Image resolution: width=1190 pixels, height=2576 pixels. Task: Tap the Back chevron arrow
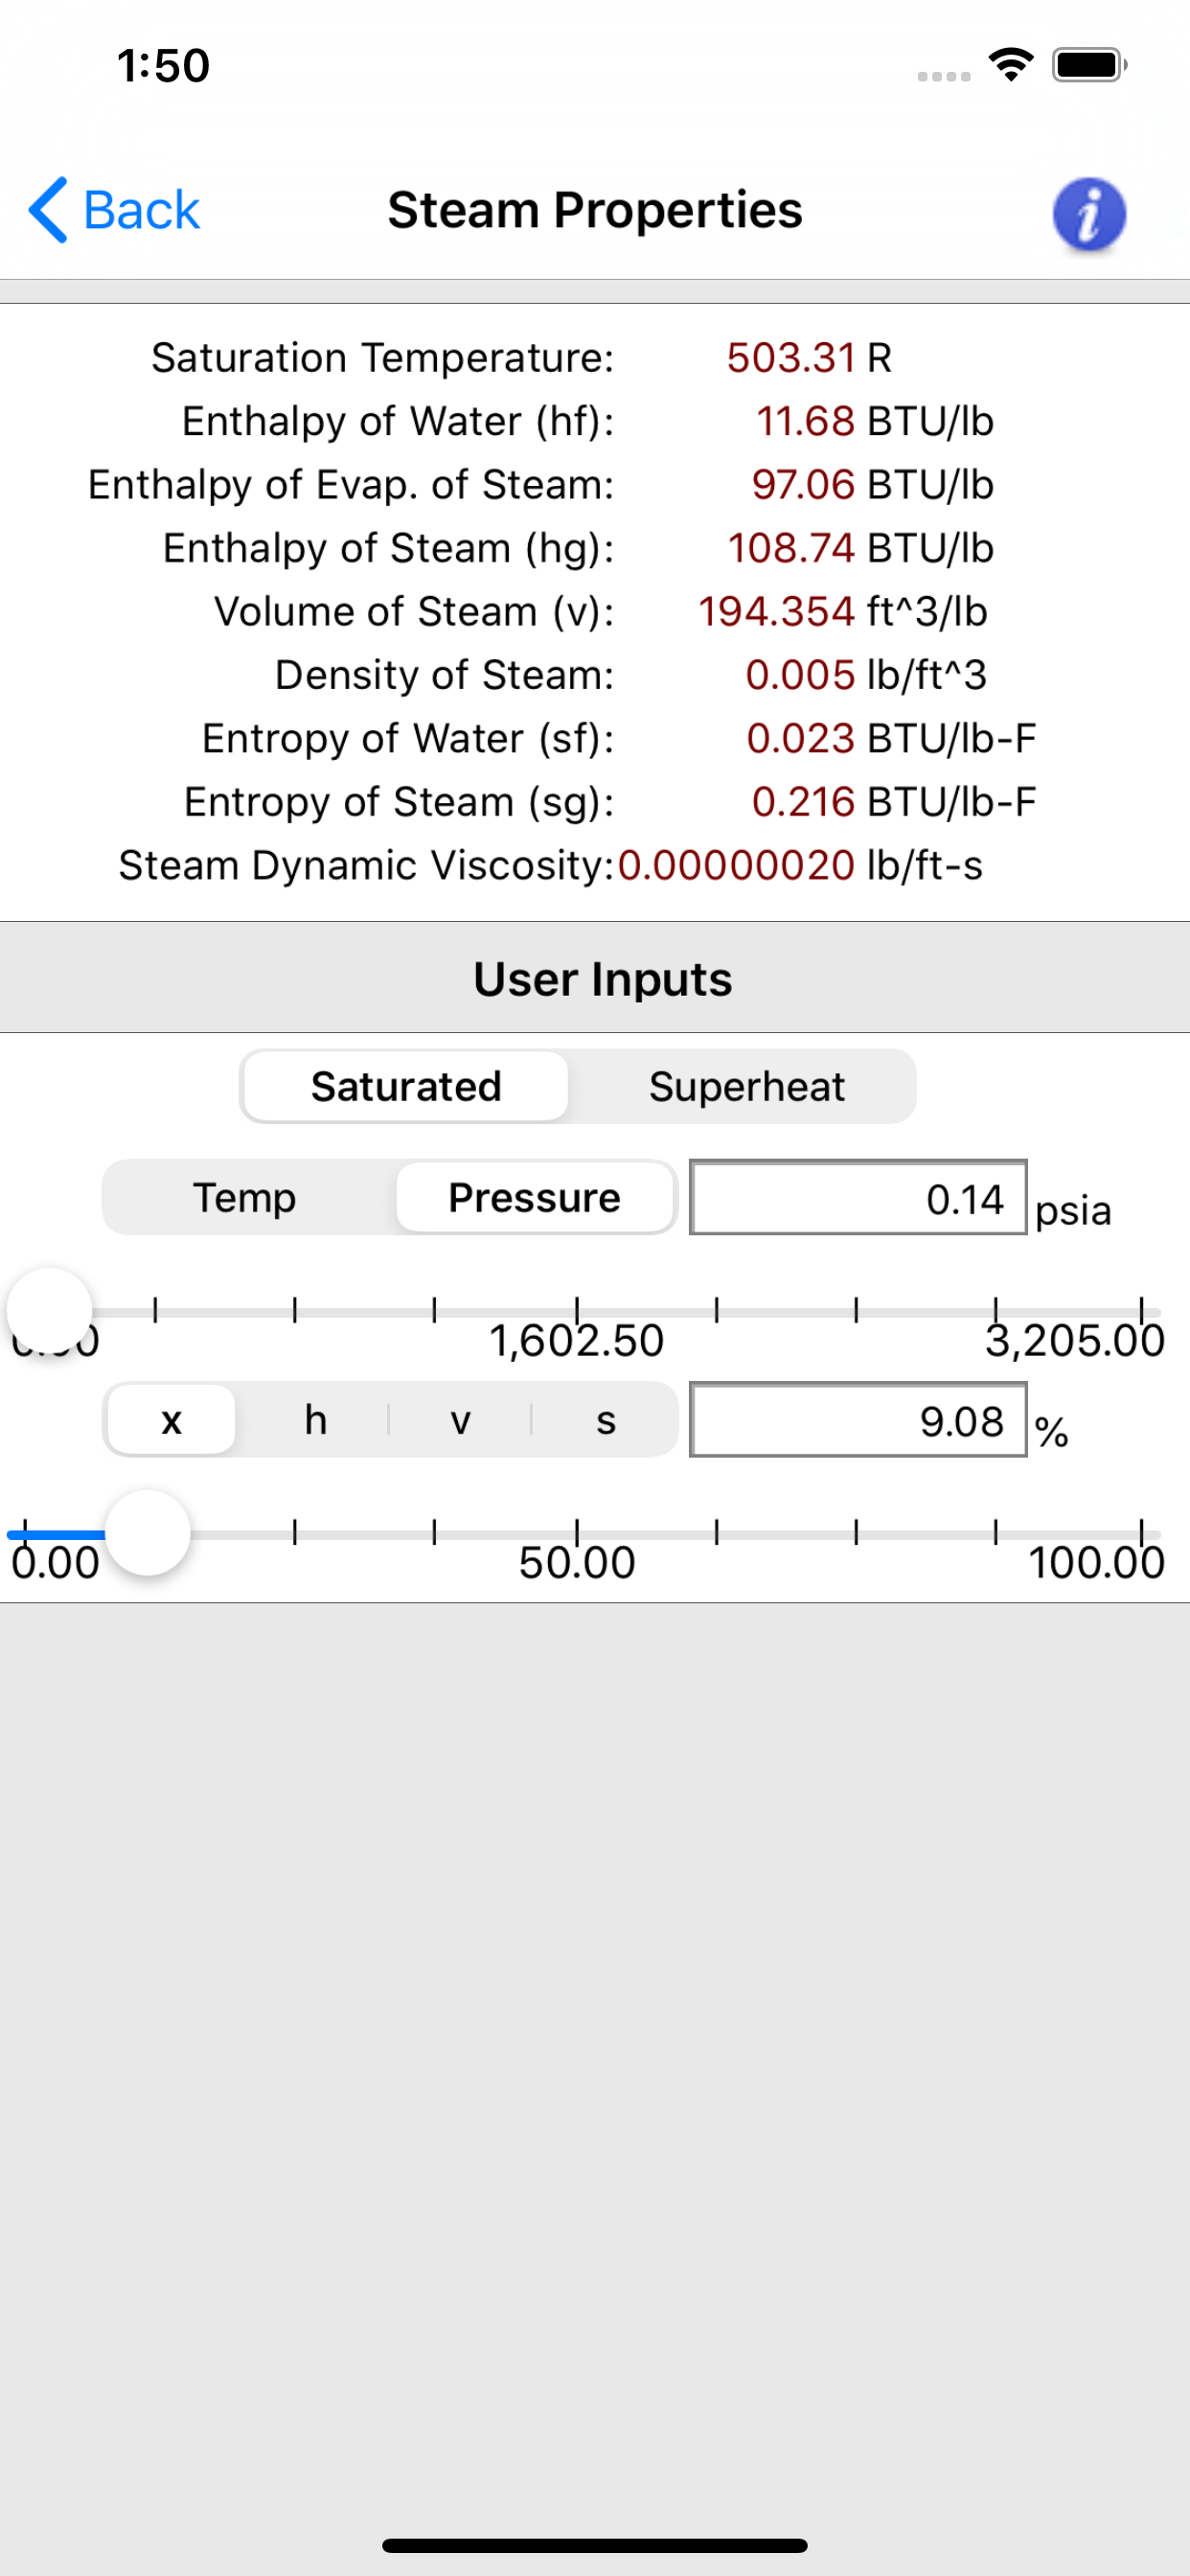(48, 210)
